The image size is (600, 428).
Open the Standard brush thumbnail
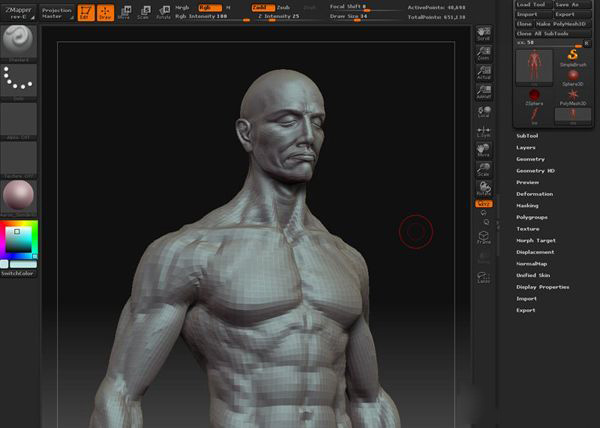[18, 40]
